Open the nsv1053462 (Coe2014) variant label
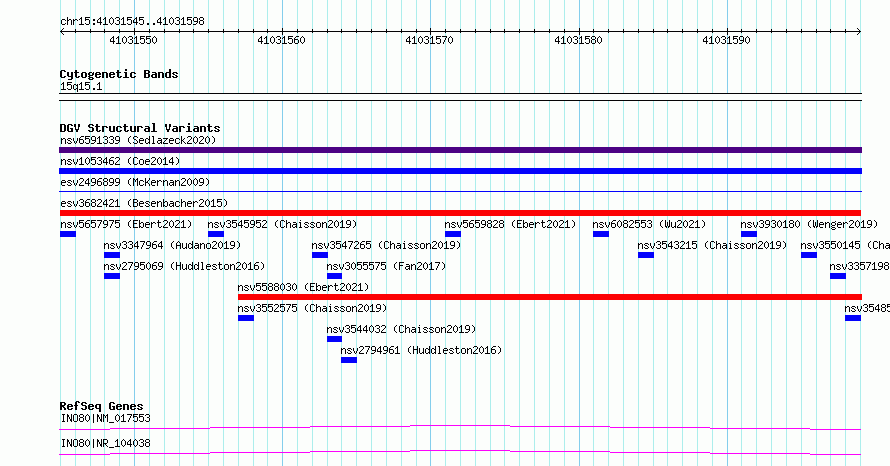The height and width of the screenshot is (466, 890). pyautogui.click(x=120, y=161)
